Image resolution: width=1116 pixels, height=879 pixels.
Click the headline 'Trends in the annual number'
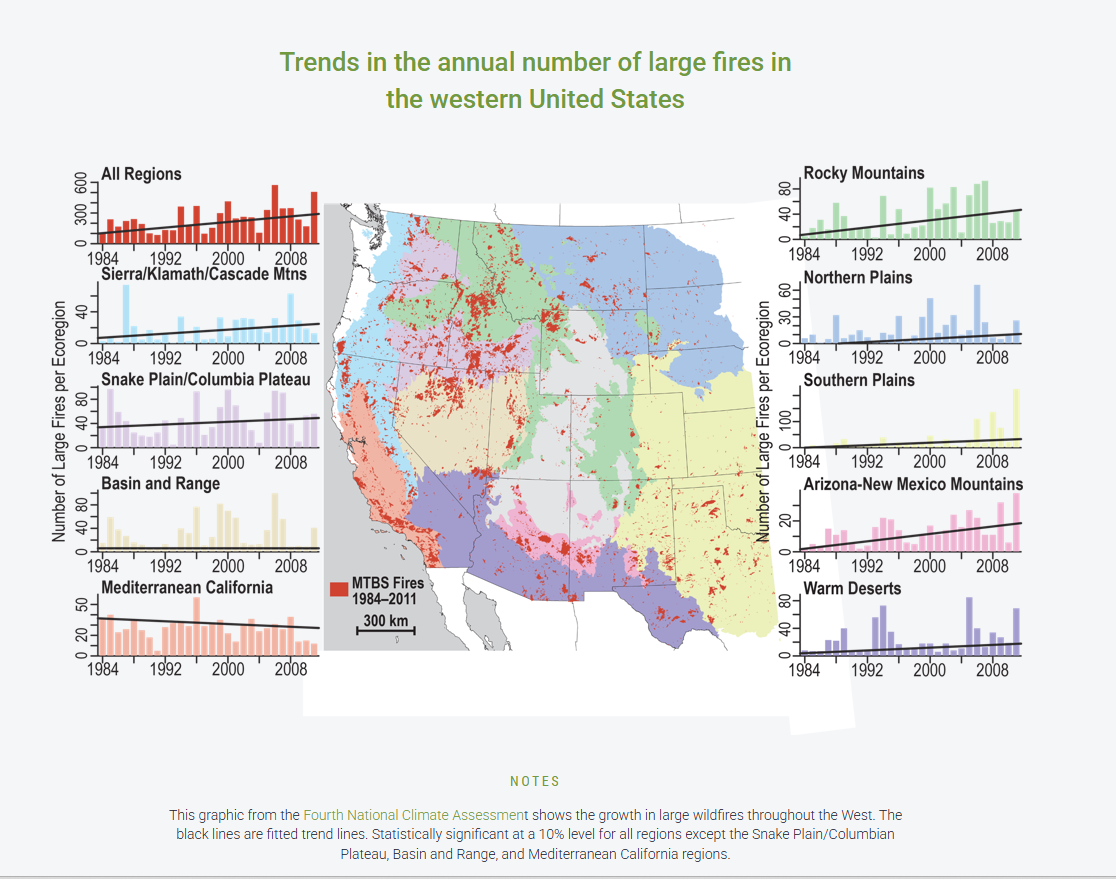[535, 80]
